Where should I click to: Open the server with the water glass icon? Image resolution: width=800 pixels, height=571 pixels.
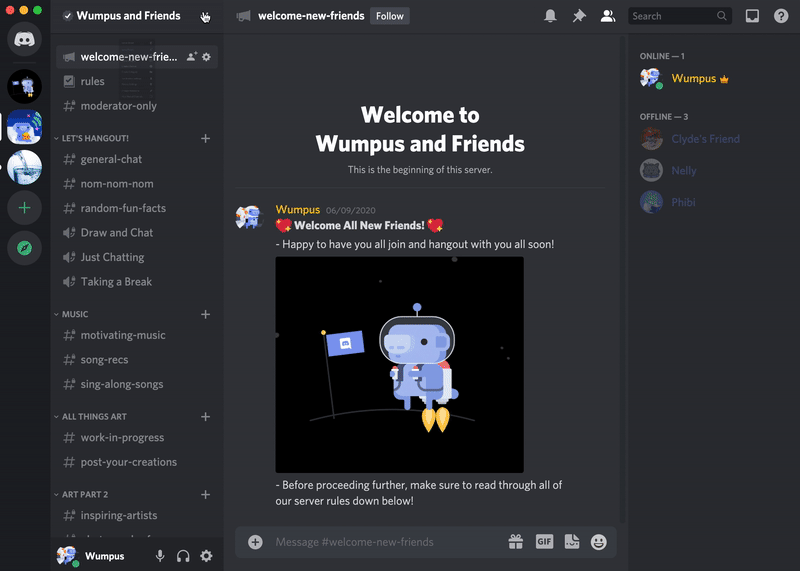24,167
